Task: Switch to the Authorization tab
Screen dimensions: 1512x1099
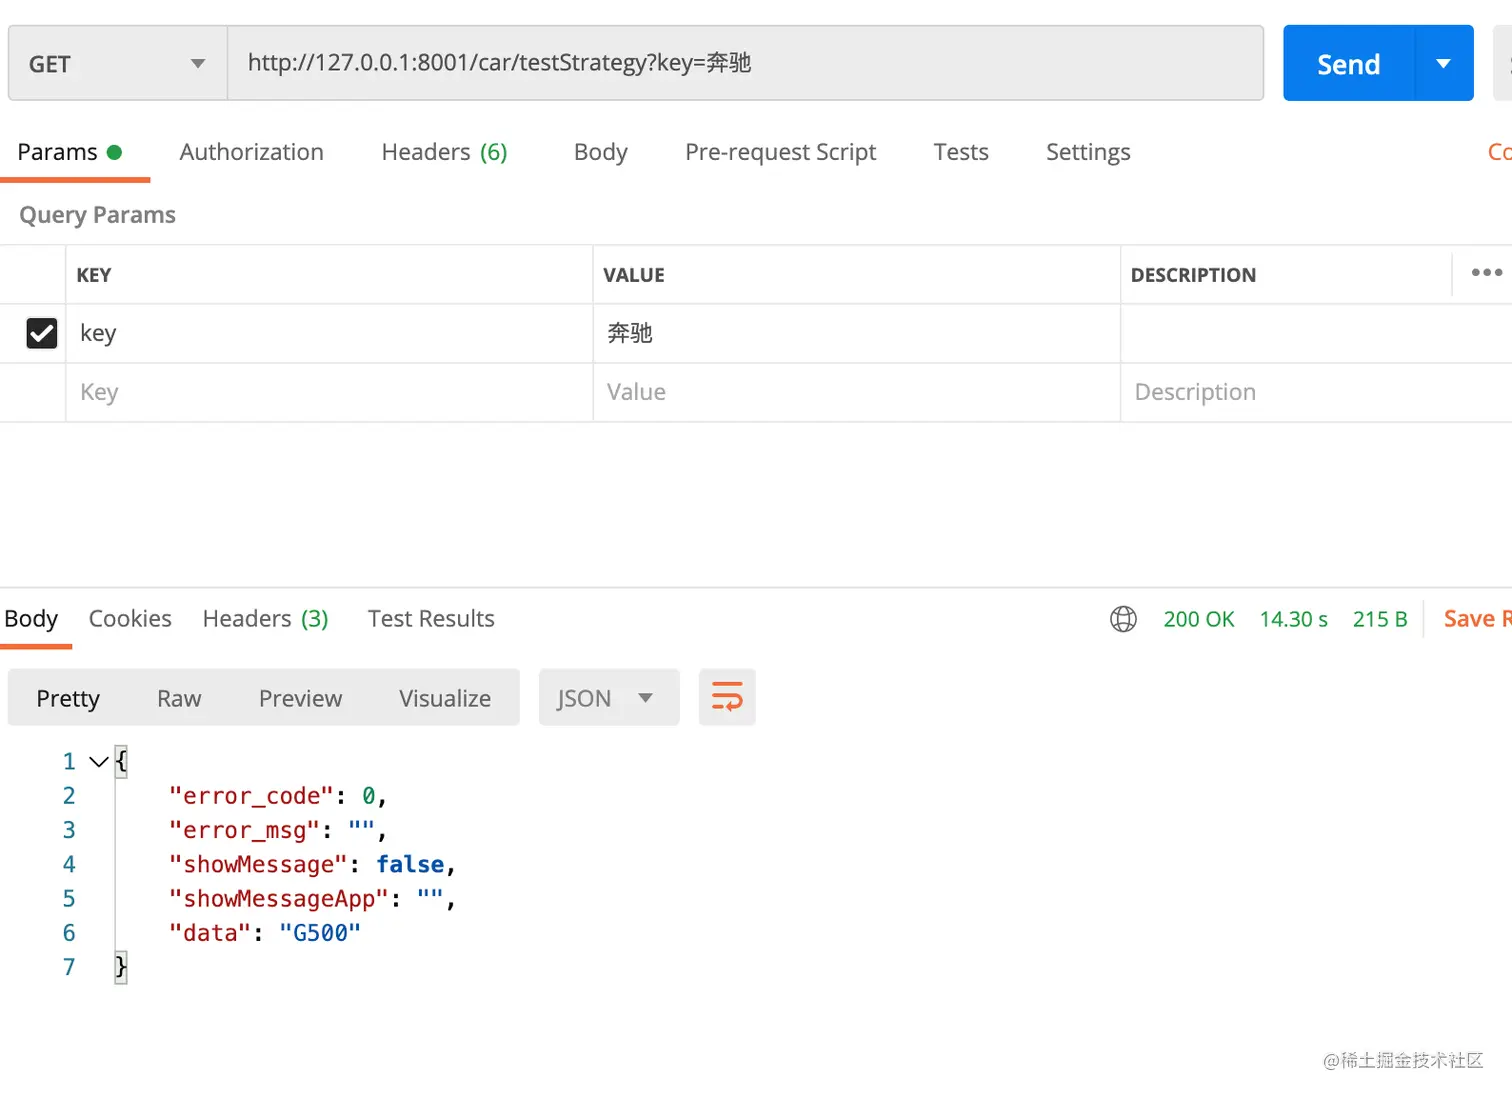Action: (x=251, y=152)
